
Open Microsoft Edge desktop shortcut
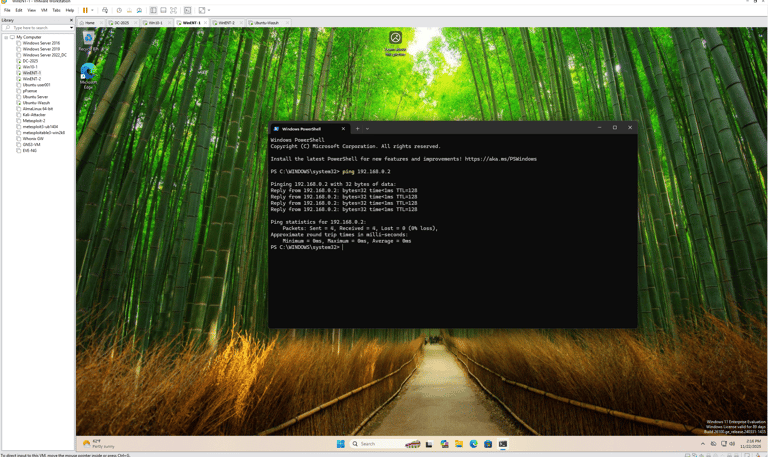pyautogui.click(x=88, y=75)
